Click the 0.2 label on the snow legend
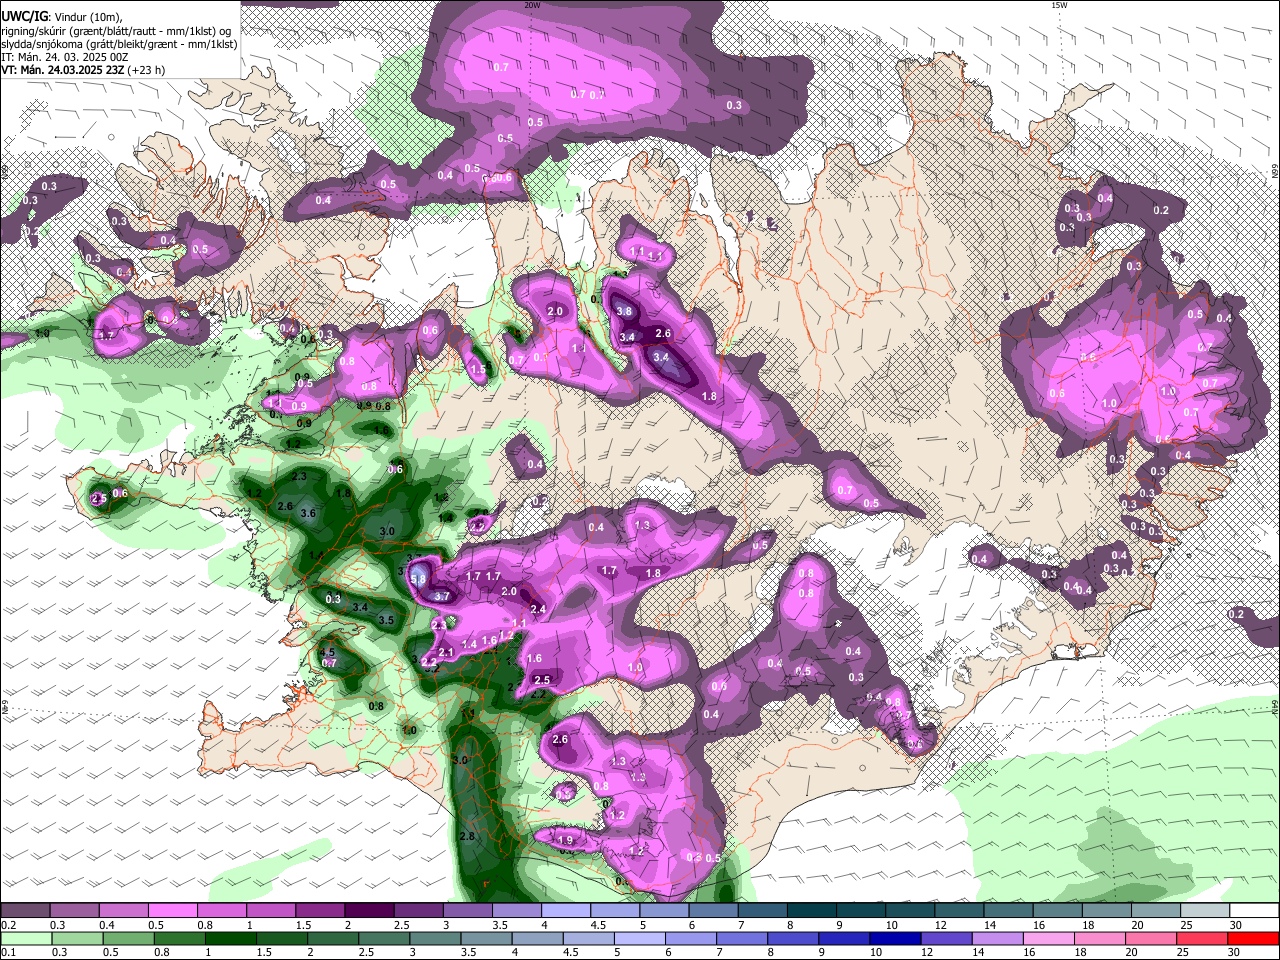Screen dimensions: 1280x960 pyautogui.click(x=7, y=925)
